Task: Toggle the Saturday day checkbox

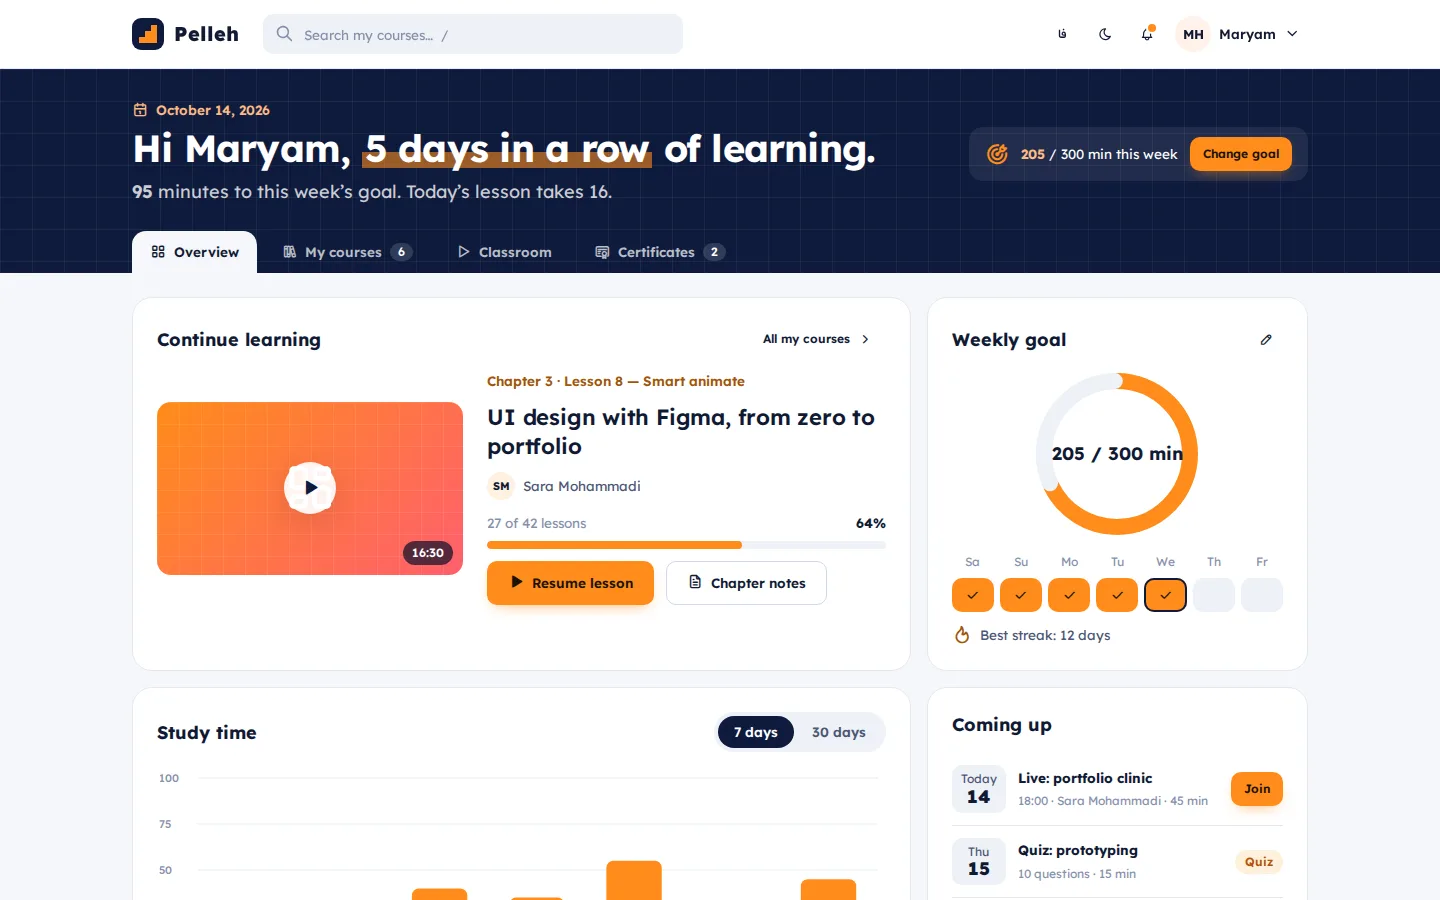Action: click(x=973, y=595)
